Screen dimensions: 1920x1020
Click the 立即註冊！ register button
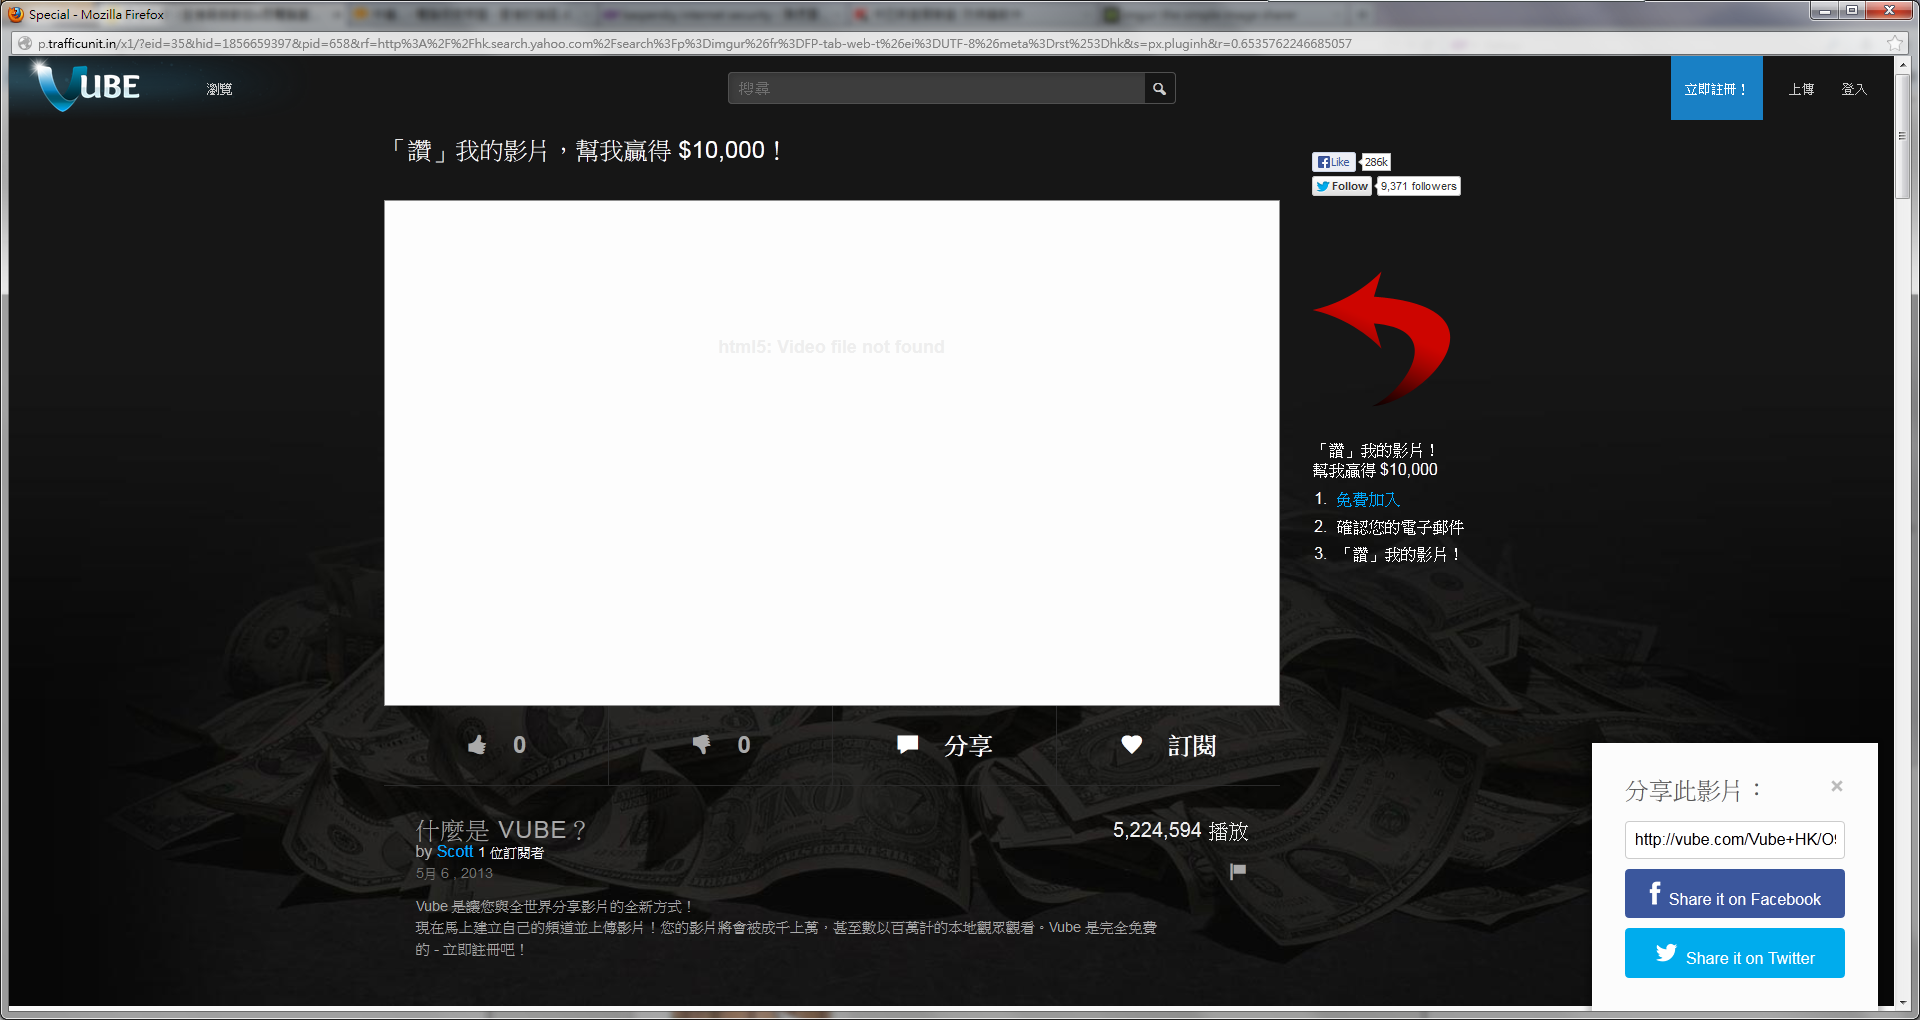1717,89
